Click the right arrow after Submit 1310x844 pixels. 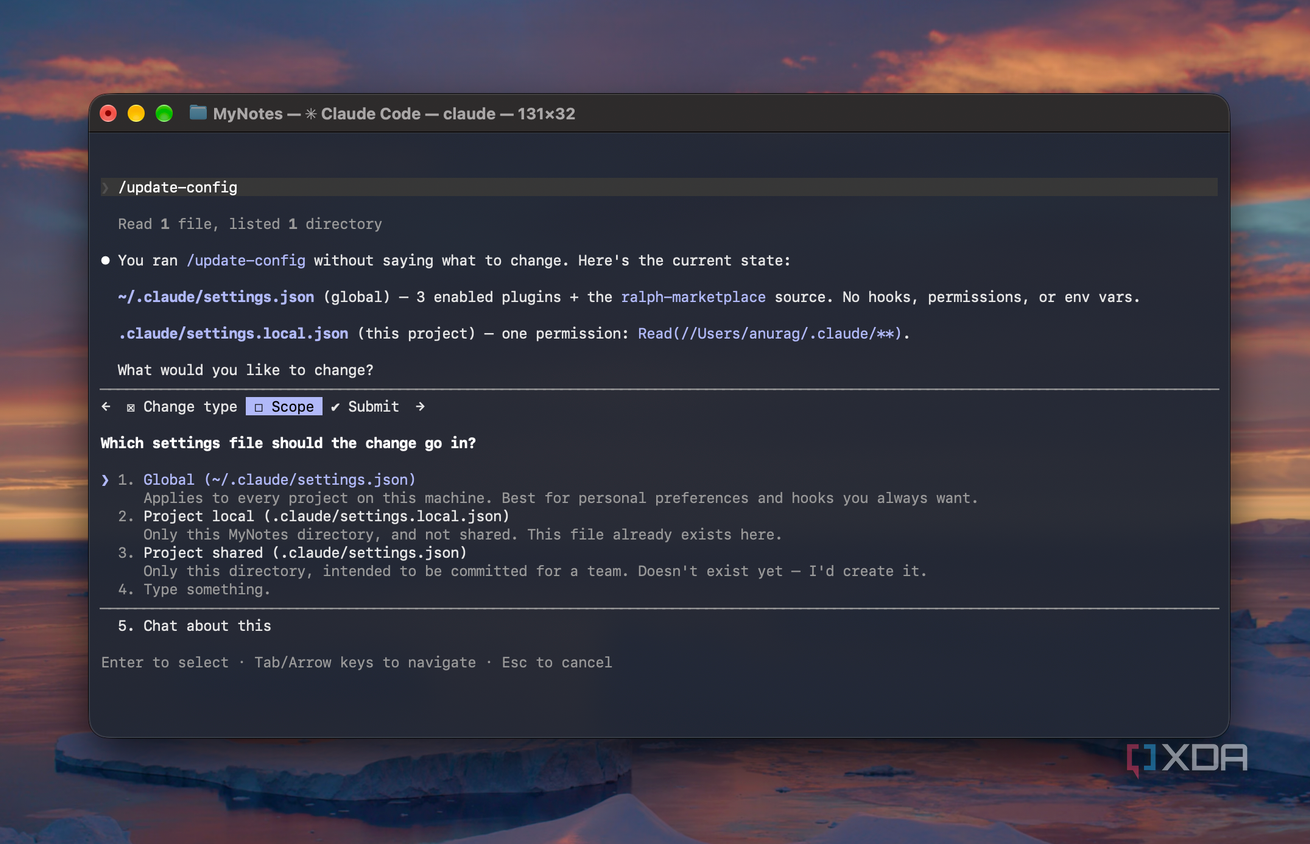(x=420, y=407)
